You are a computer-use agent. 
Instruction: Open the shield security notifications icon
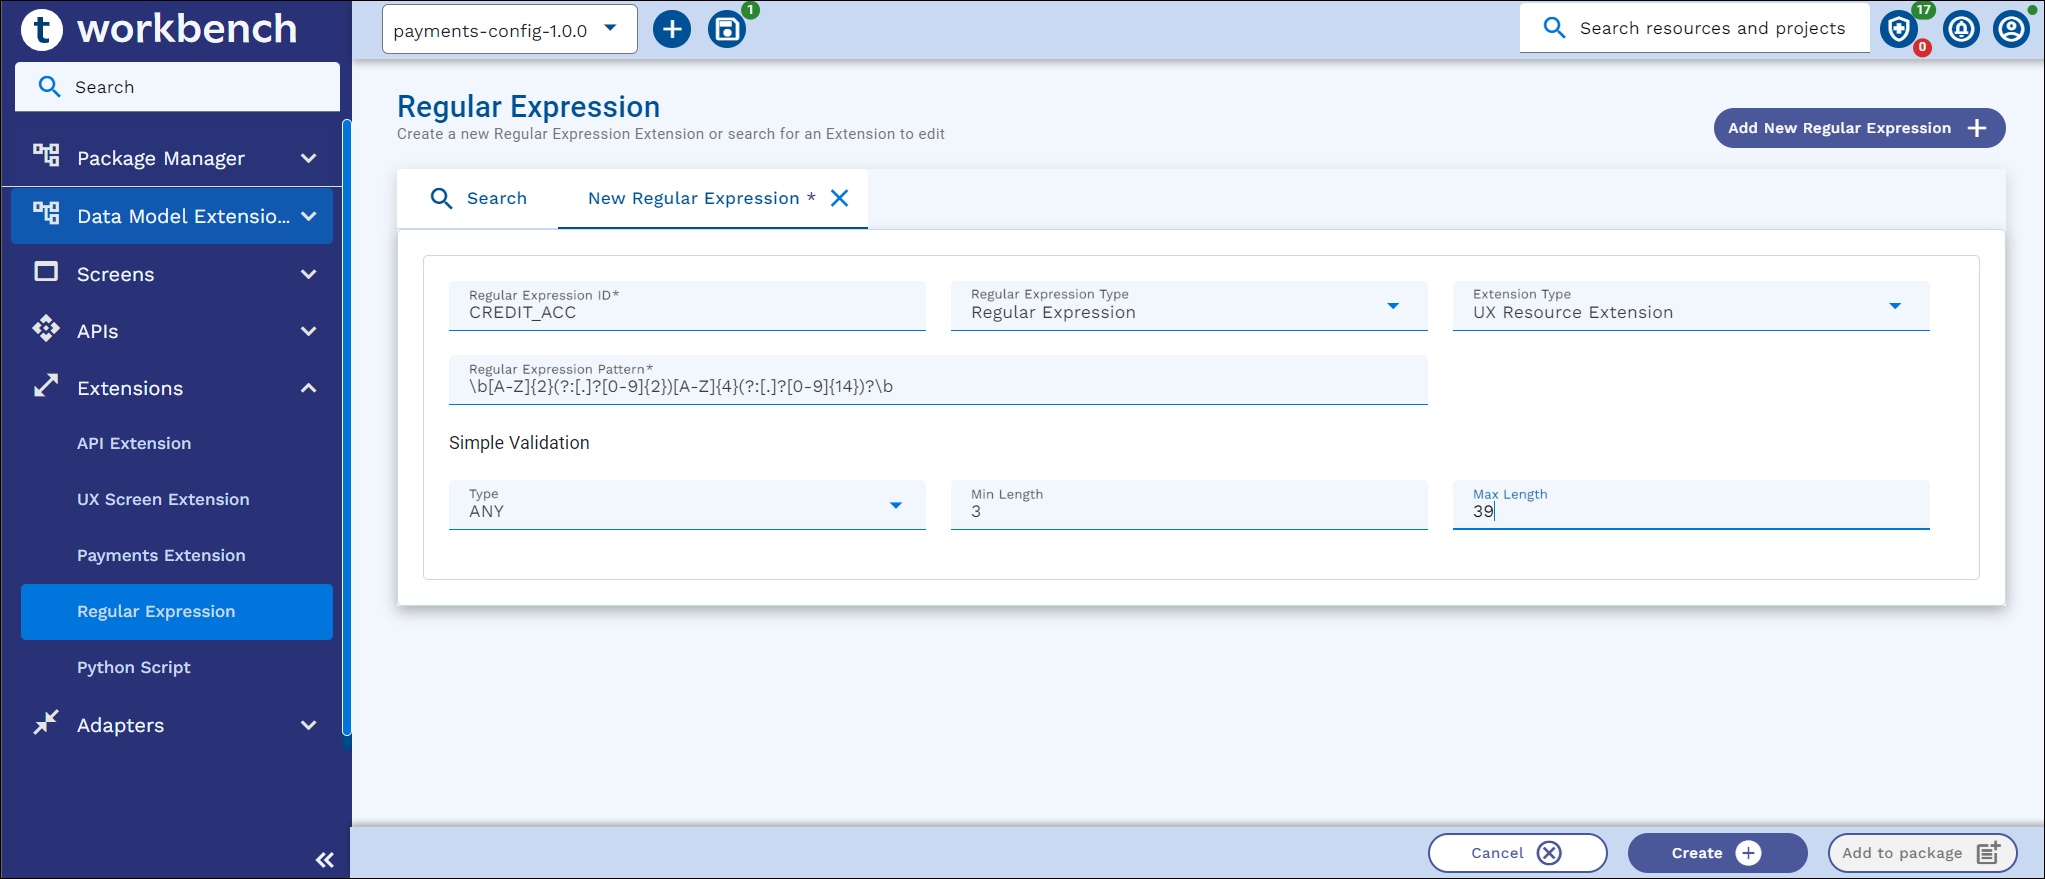coord(1898,30)
